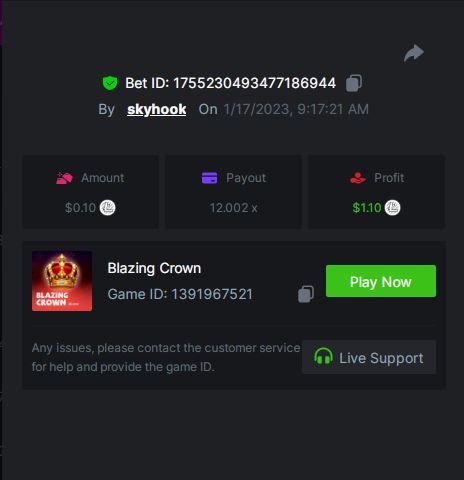Copy the Bet ID using copy icon
464x480 pixels.
click(x=354, y=83)
